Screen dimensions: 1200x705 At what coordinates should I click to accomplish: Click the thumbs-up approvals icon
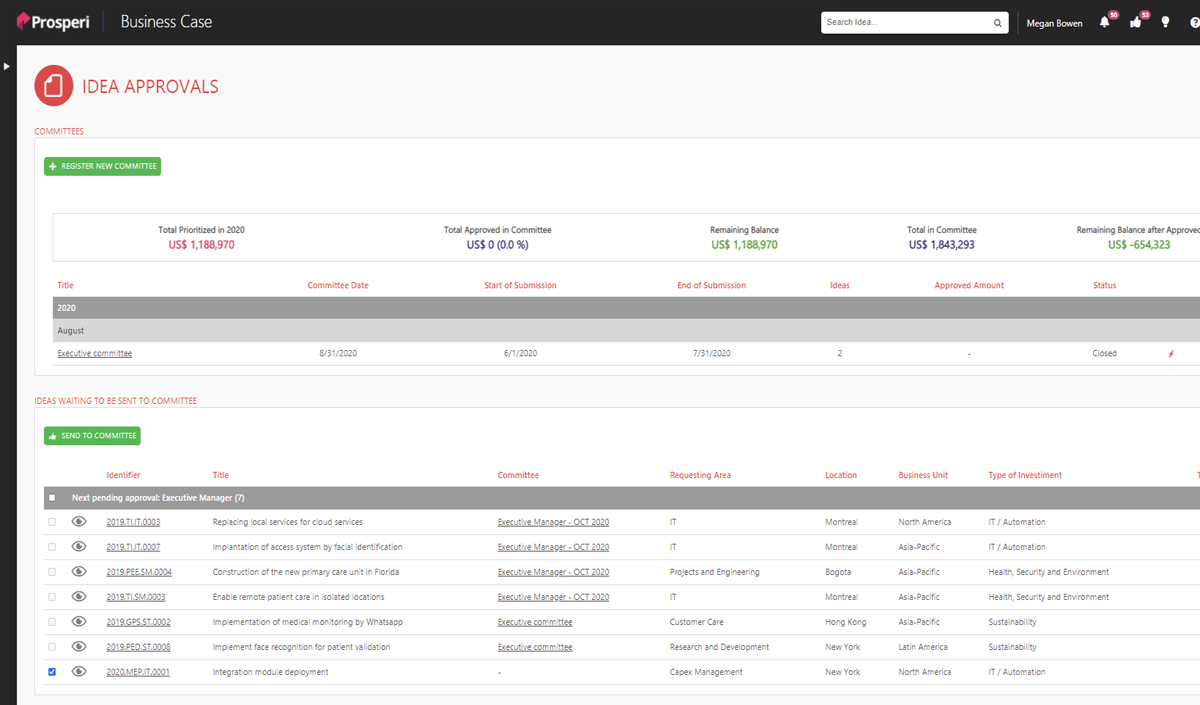tap(1136, 23)
